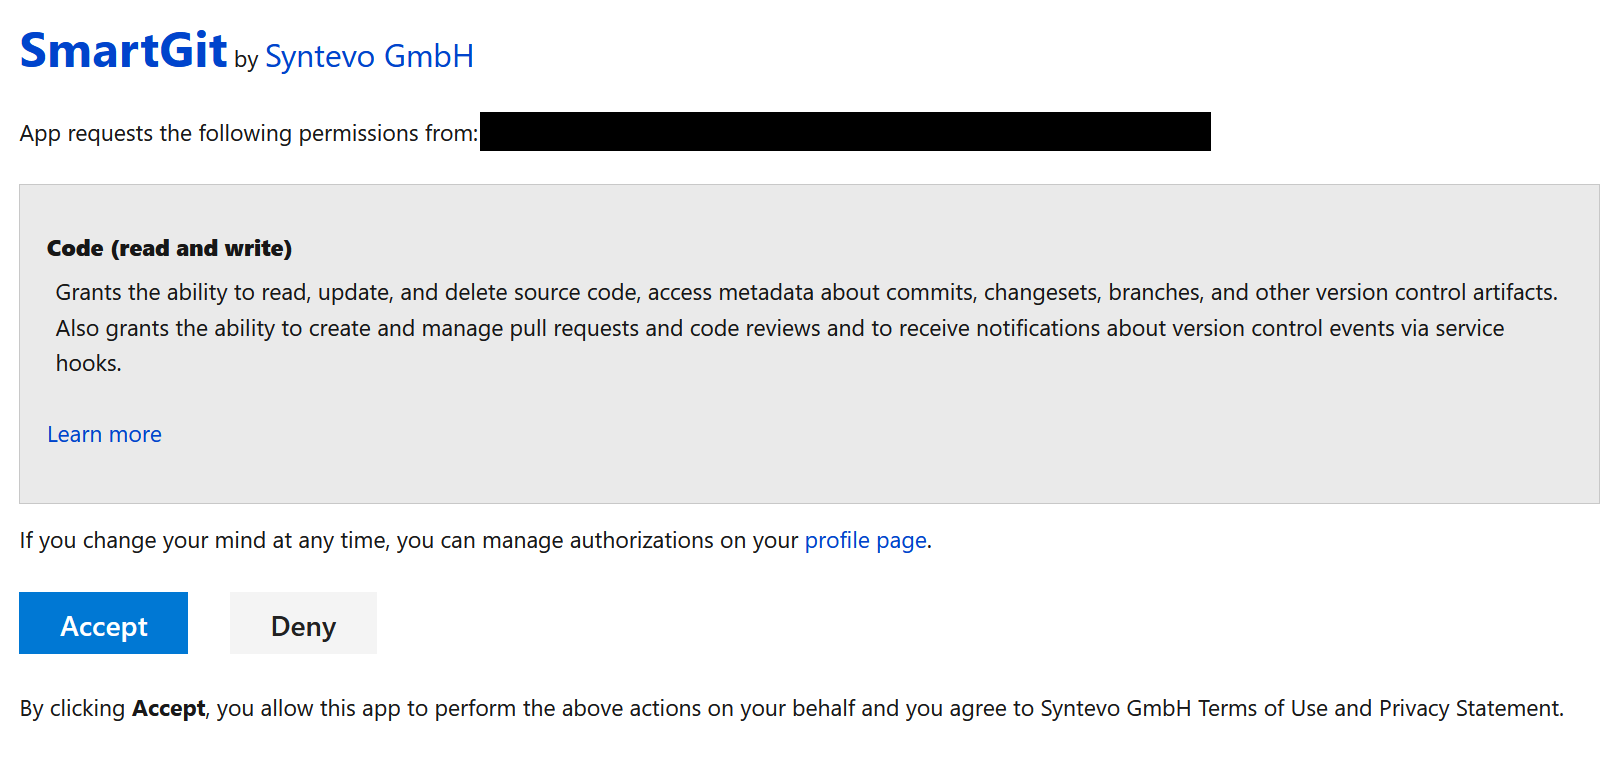The image size is (1612, 757).
Task: Click 'Syntevo GmbH' in the footer disclaimer
Action: click(1115, 709)
